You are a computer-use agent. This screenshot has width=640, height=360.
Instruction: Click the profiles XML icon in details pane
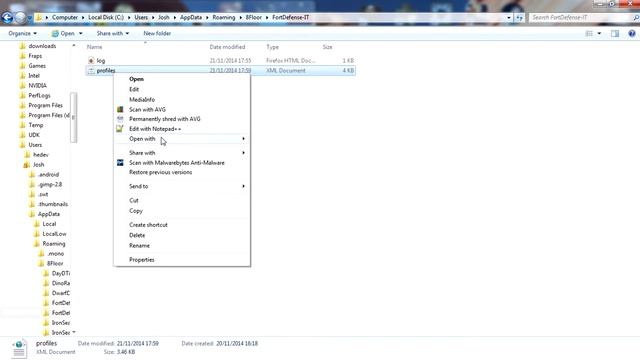pyautogui.click(x=19, y=348)
